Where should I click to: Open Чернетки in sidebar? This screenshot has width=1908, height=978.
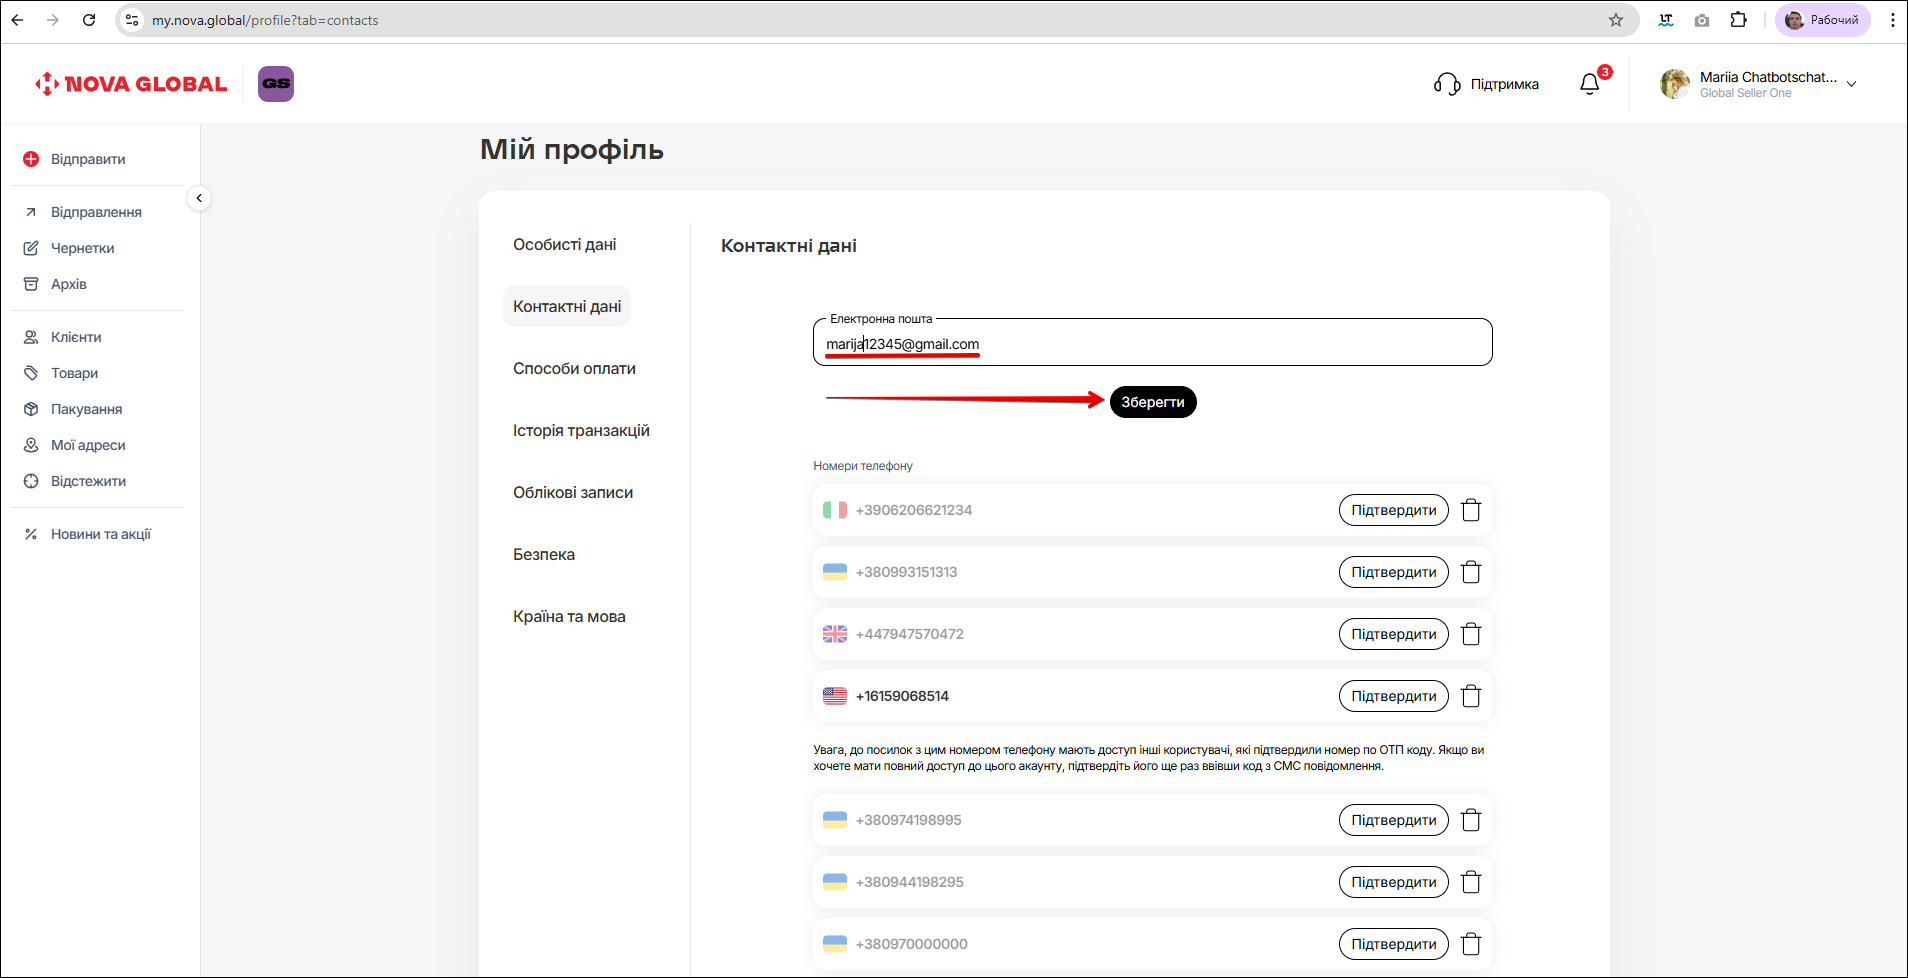tap(82, 248)
